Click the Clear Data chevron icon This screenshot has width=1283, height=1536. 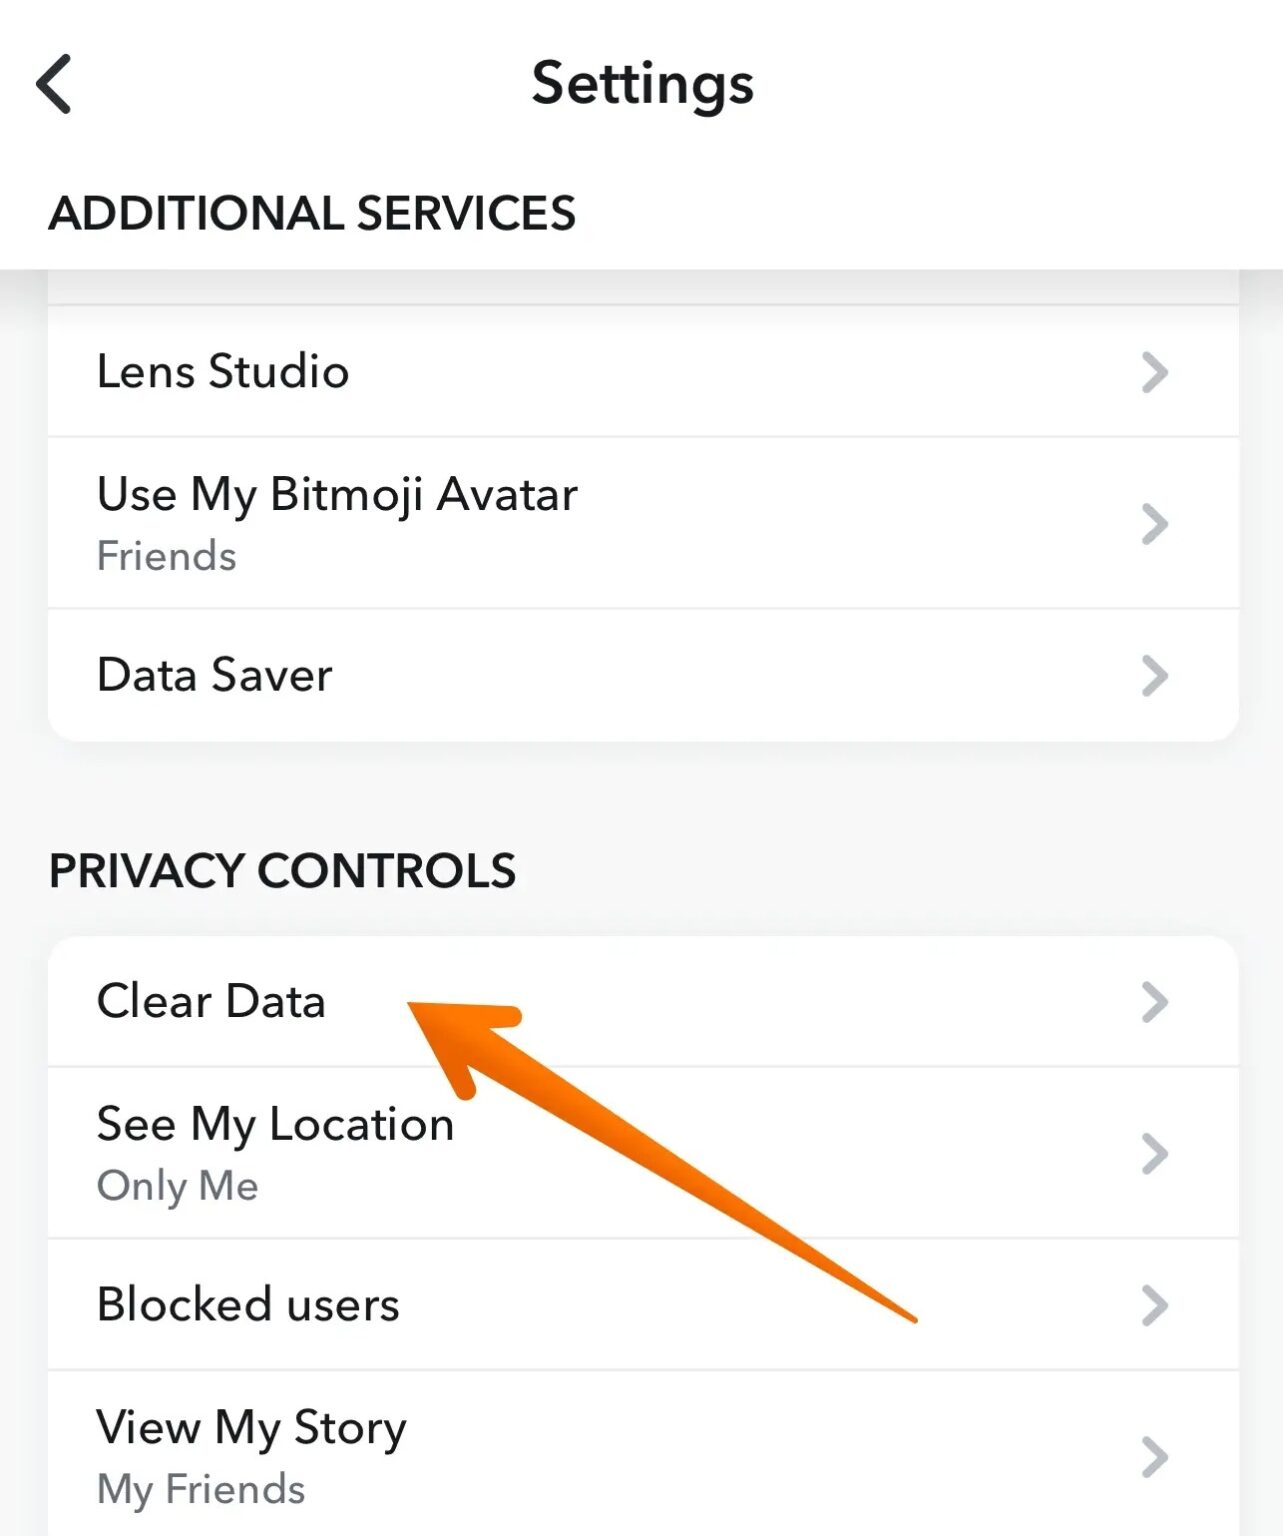[x=1156, y=1001]
